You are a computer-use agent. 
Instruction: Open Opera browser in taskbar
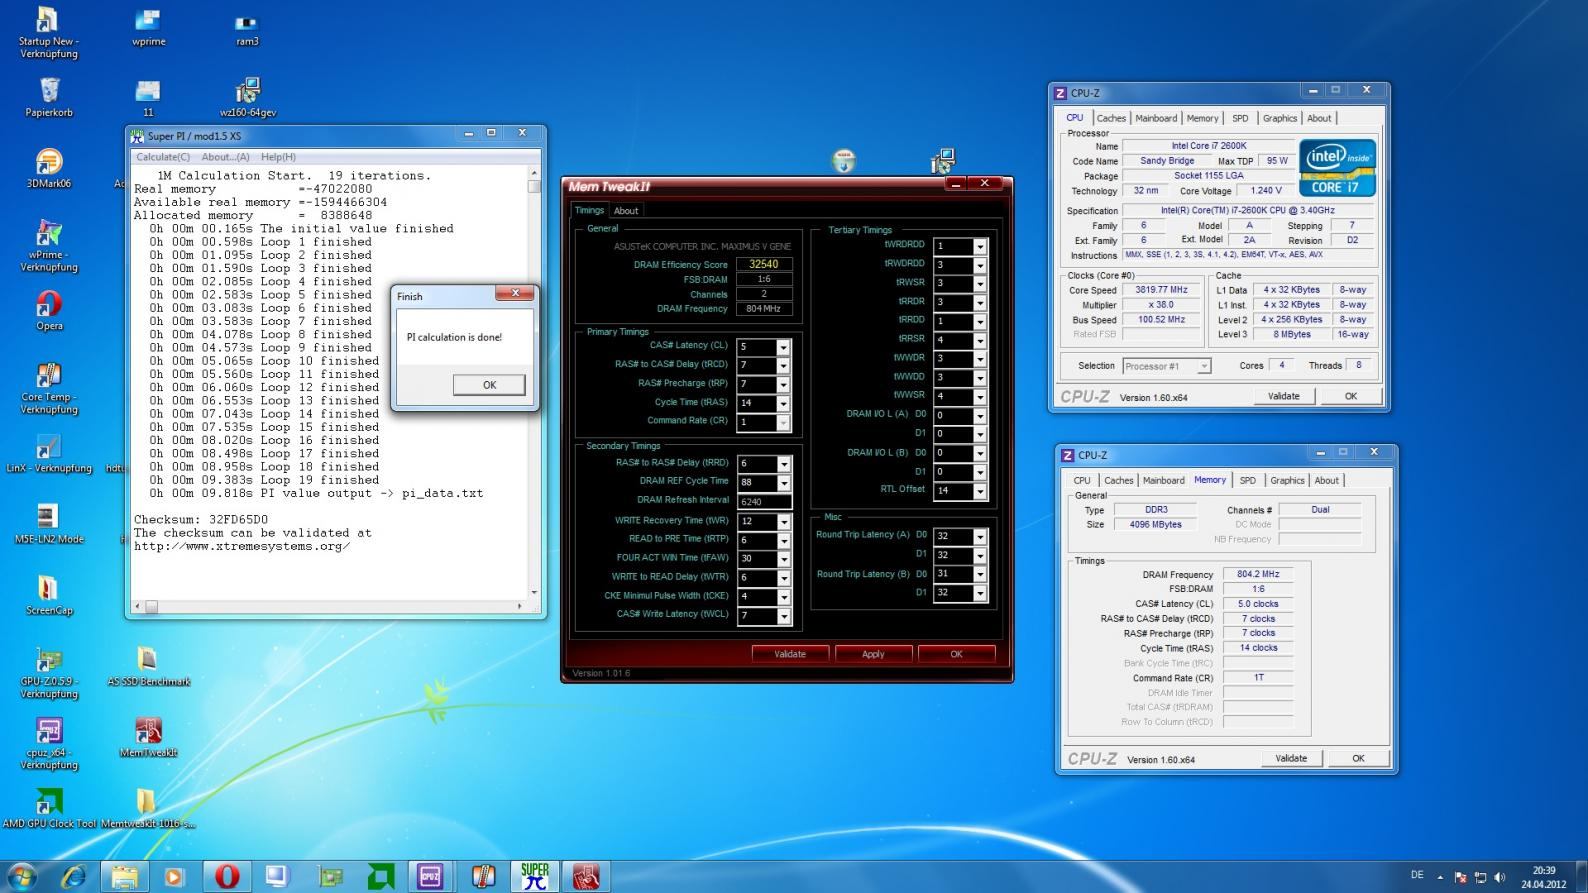click(x=227, y=877)
